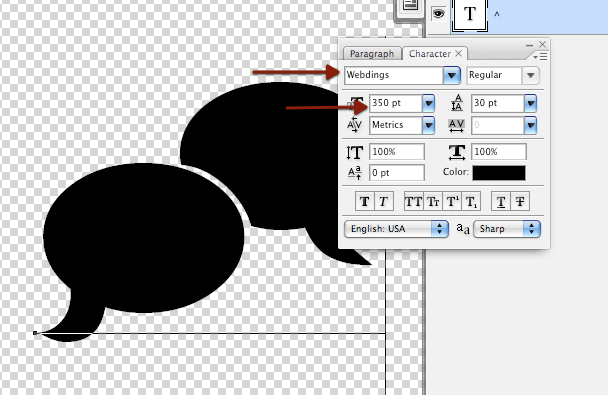Click the vertical scale icon
Screen dimensions: 608x395
coord(354,152)
